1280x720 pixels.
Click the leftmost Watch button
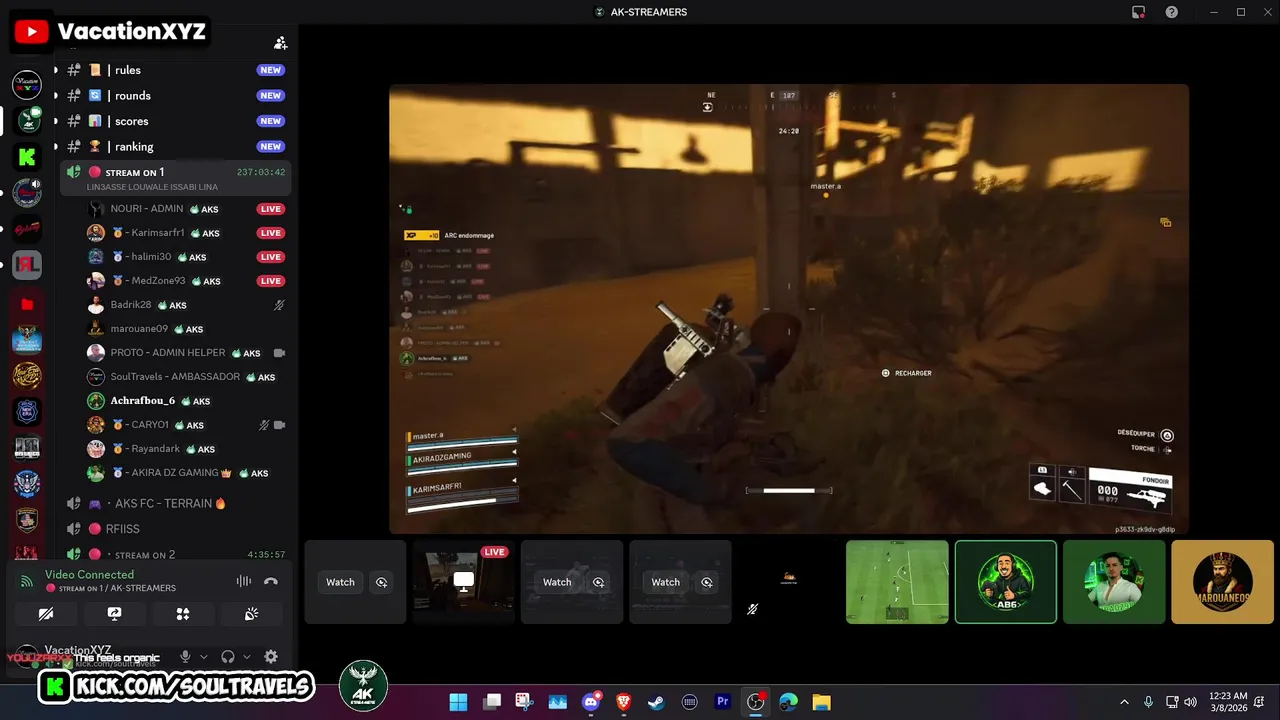click(x=340, y=582)
